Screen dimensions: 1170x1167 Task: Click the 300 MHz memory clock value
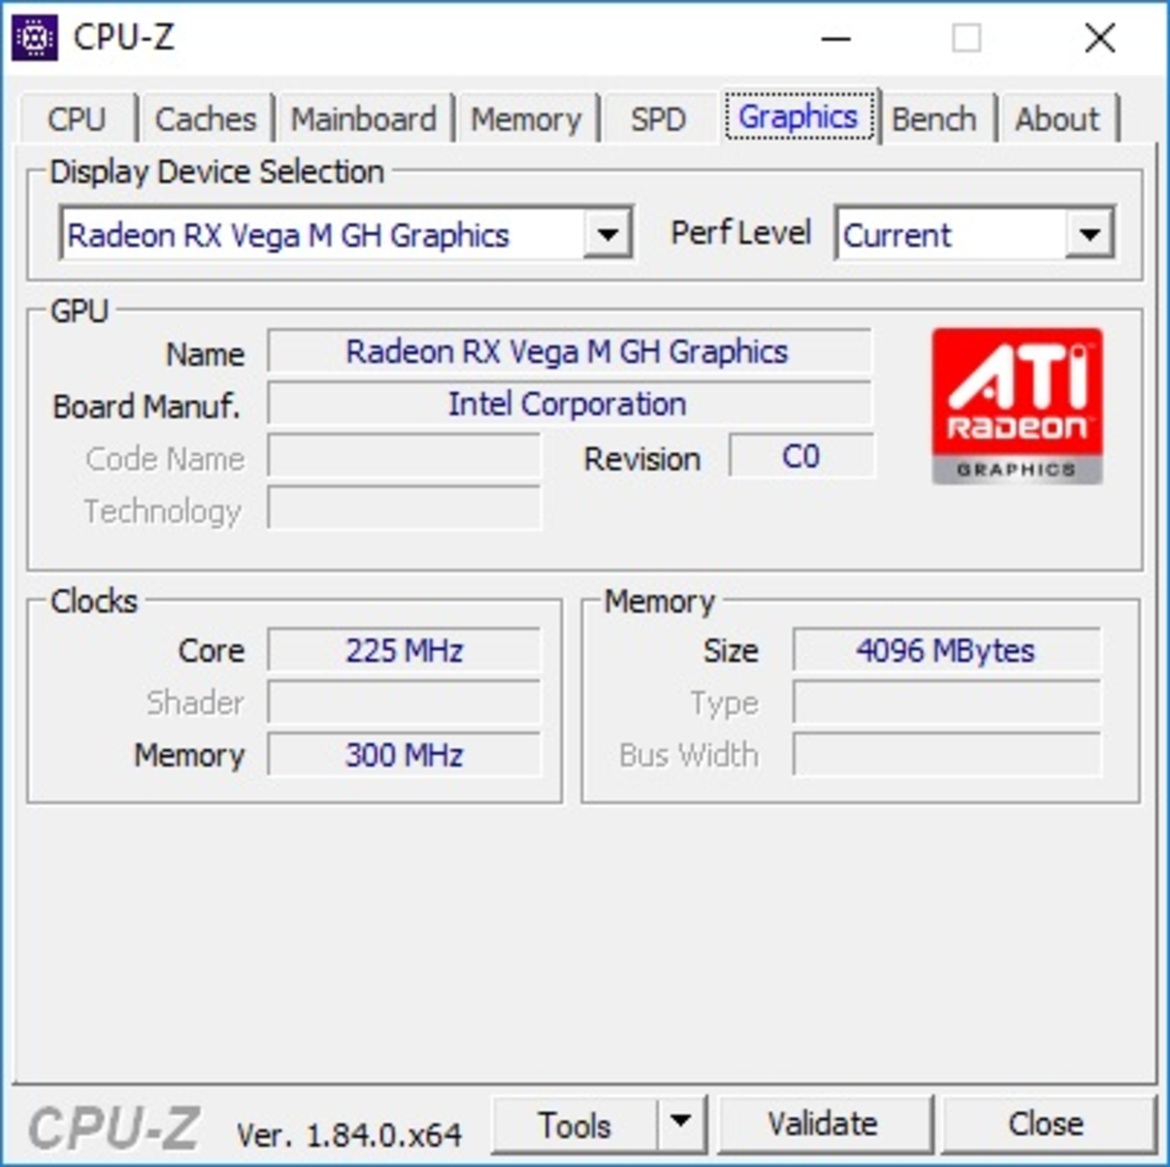[404, 754]
